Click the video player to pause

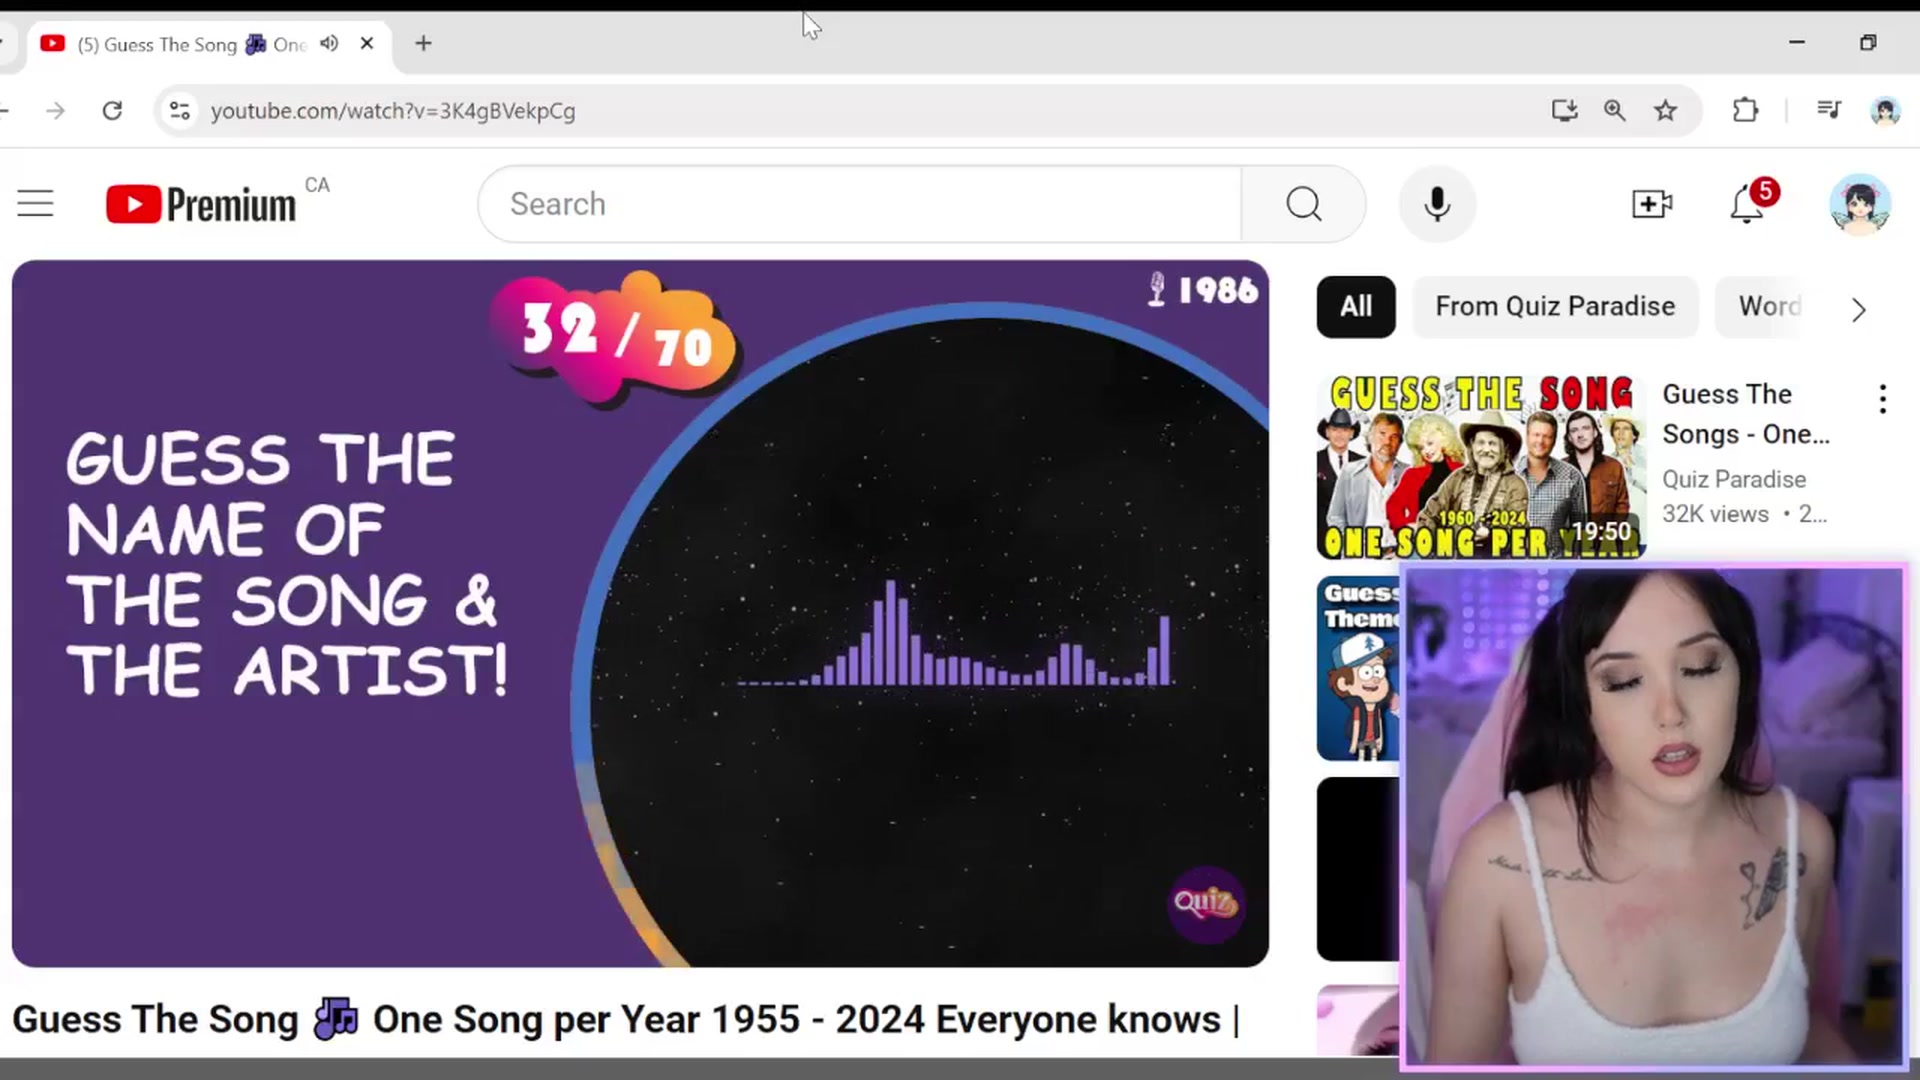(640, 614)
